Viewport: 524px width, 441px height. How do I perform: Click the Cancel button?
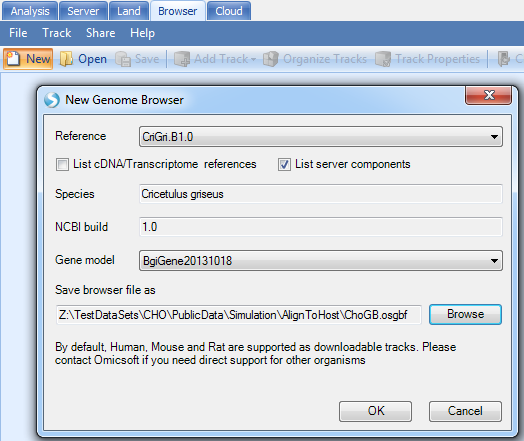click(465, 411)
